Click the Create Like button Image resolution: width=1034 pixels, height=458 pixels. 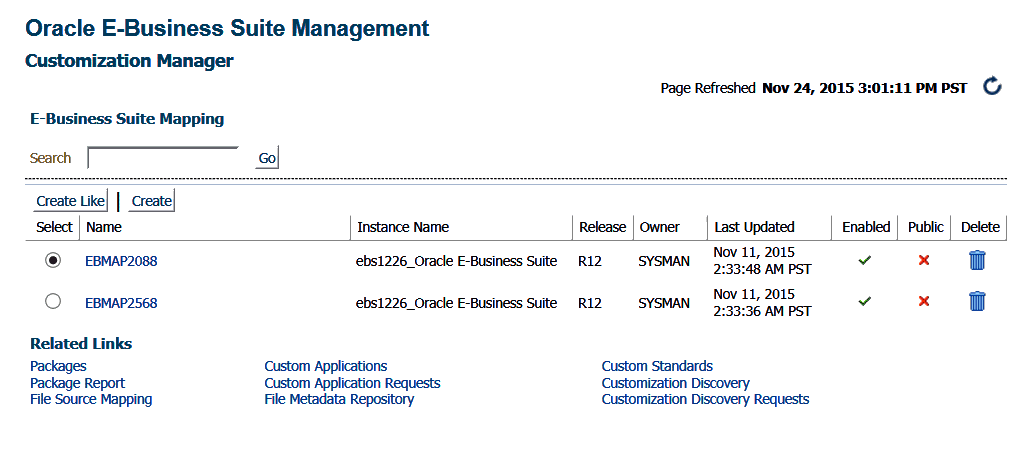click(71, 201)
